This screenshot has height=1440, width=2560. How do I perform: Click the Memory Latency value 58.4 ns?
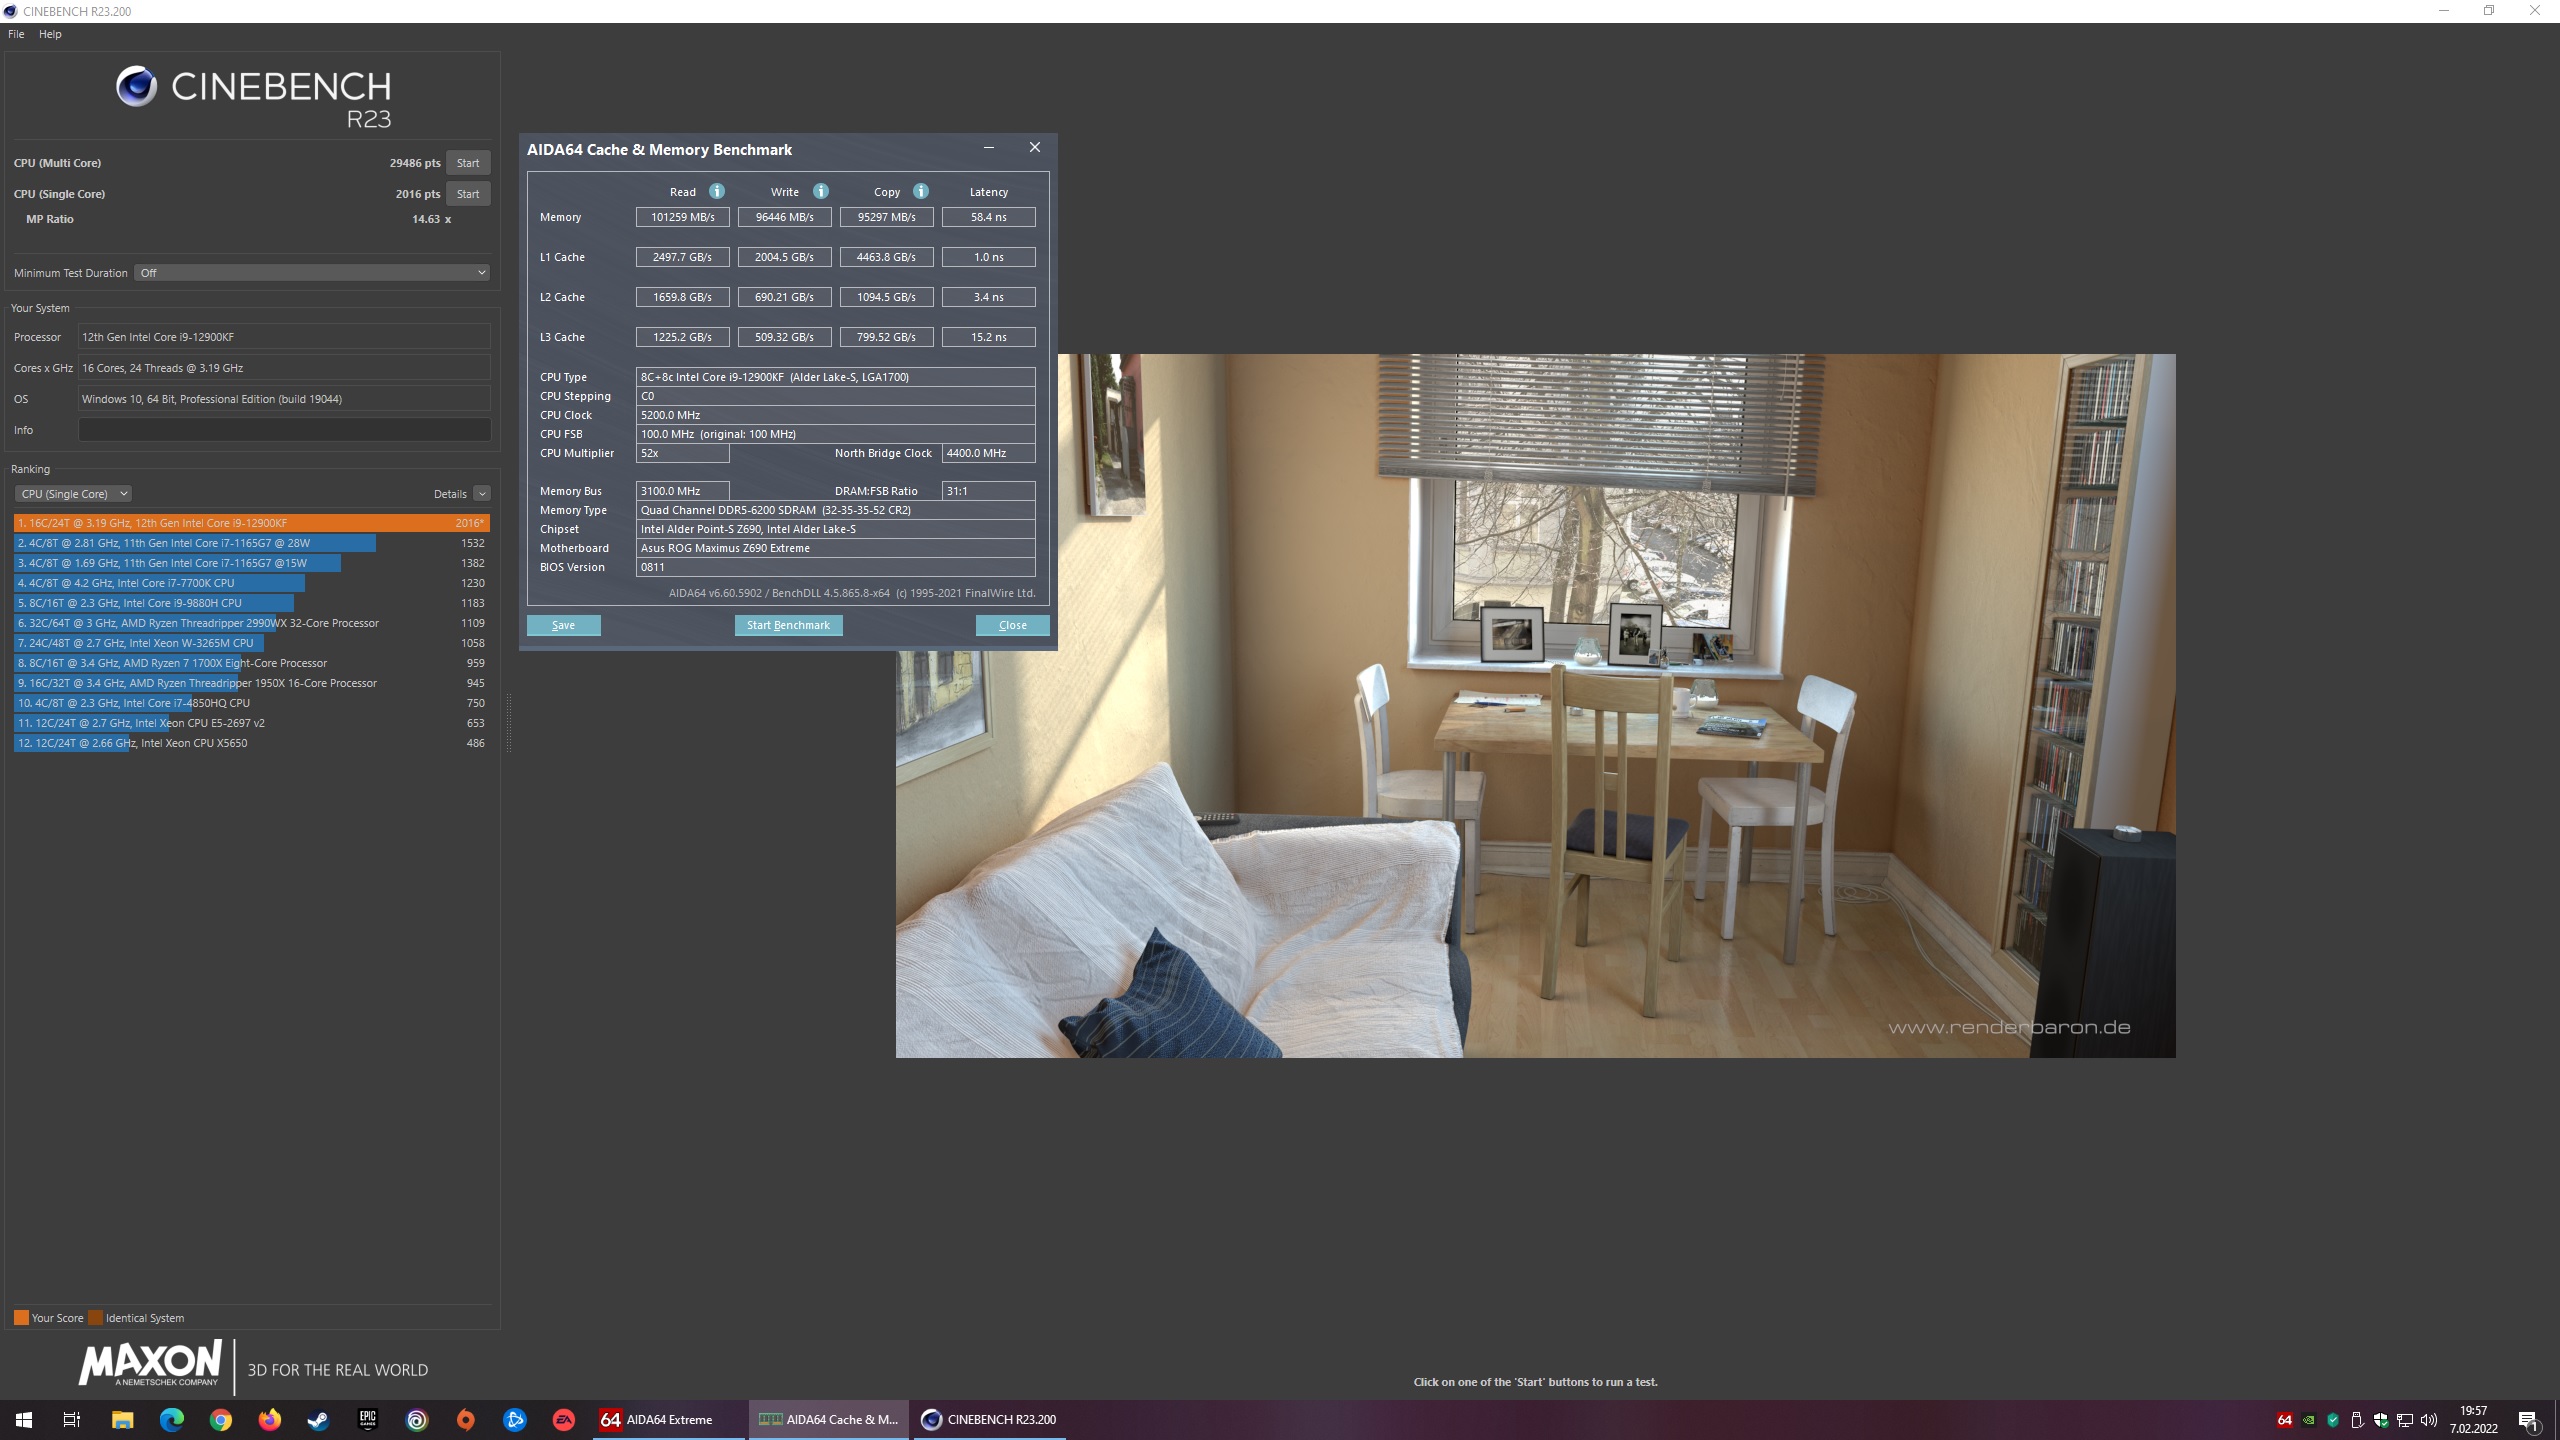coord(989,217)
